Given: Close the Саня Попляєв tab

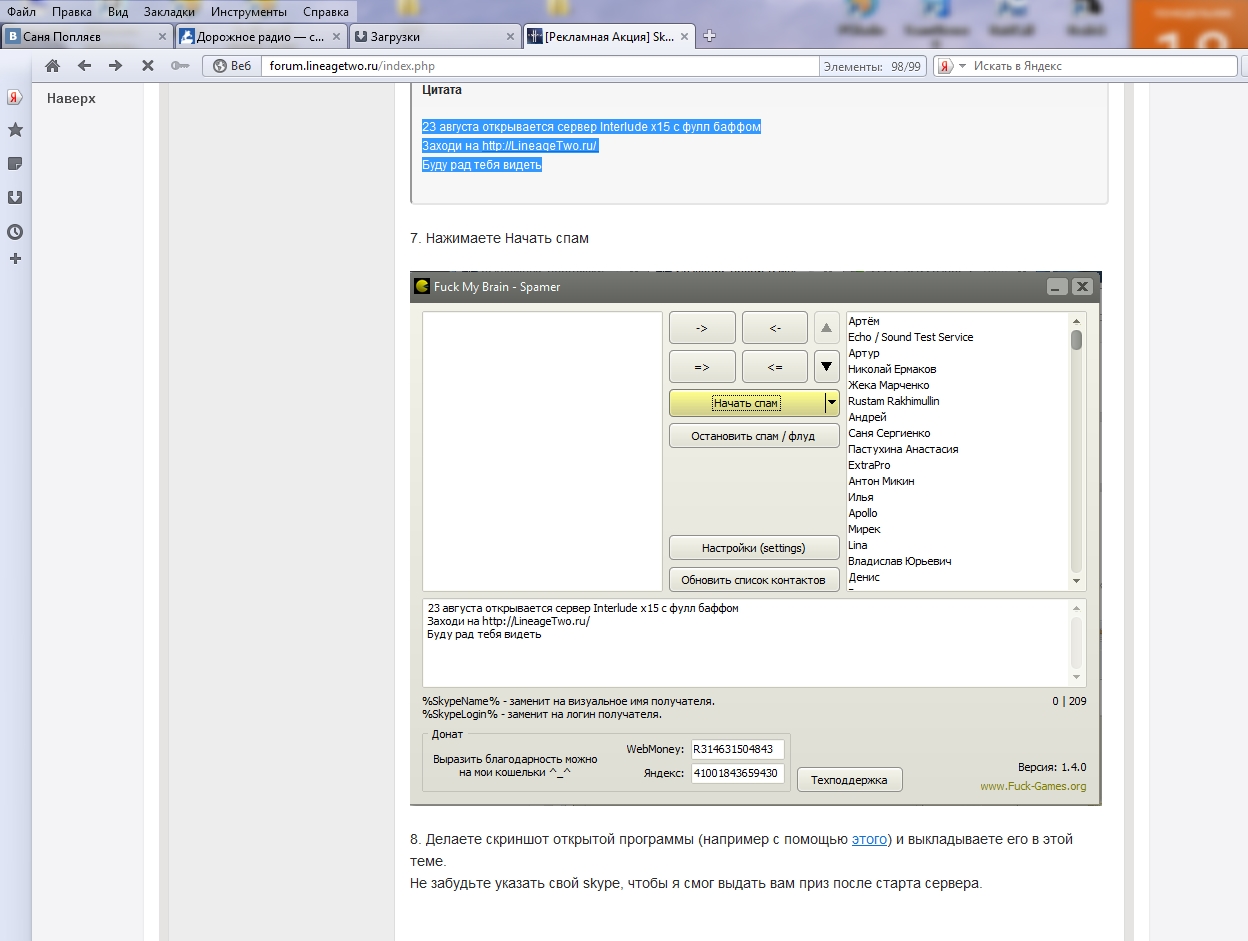Looking at the screenshot, I should pos(162,36).
